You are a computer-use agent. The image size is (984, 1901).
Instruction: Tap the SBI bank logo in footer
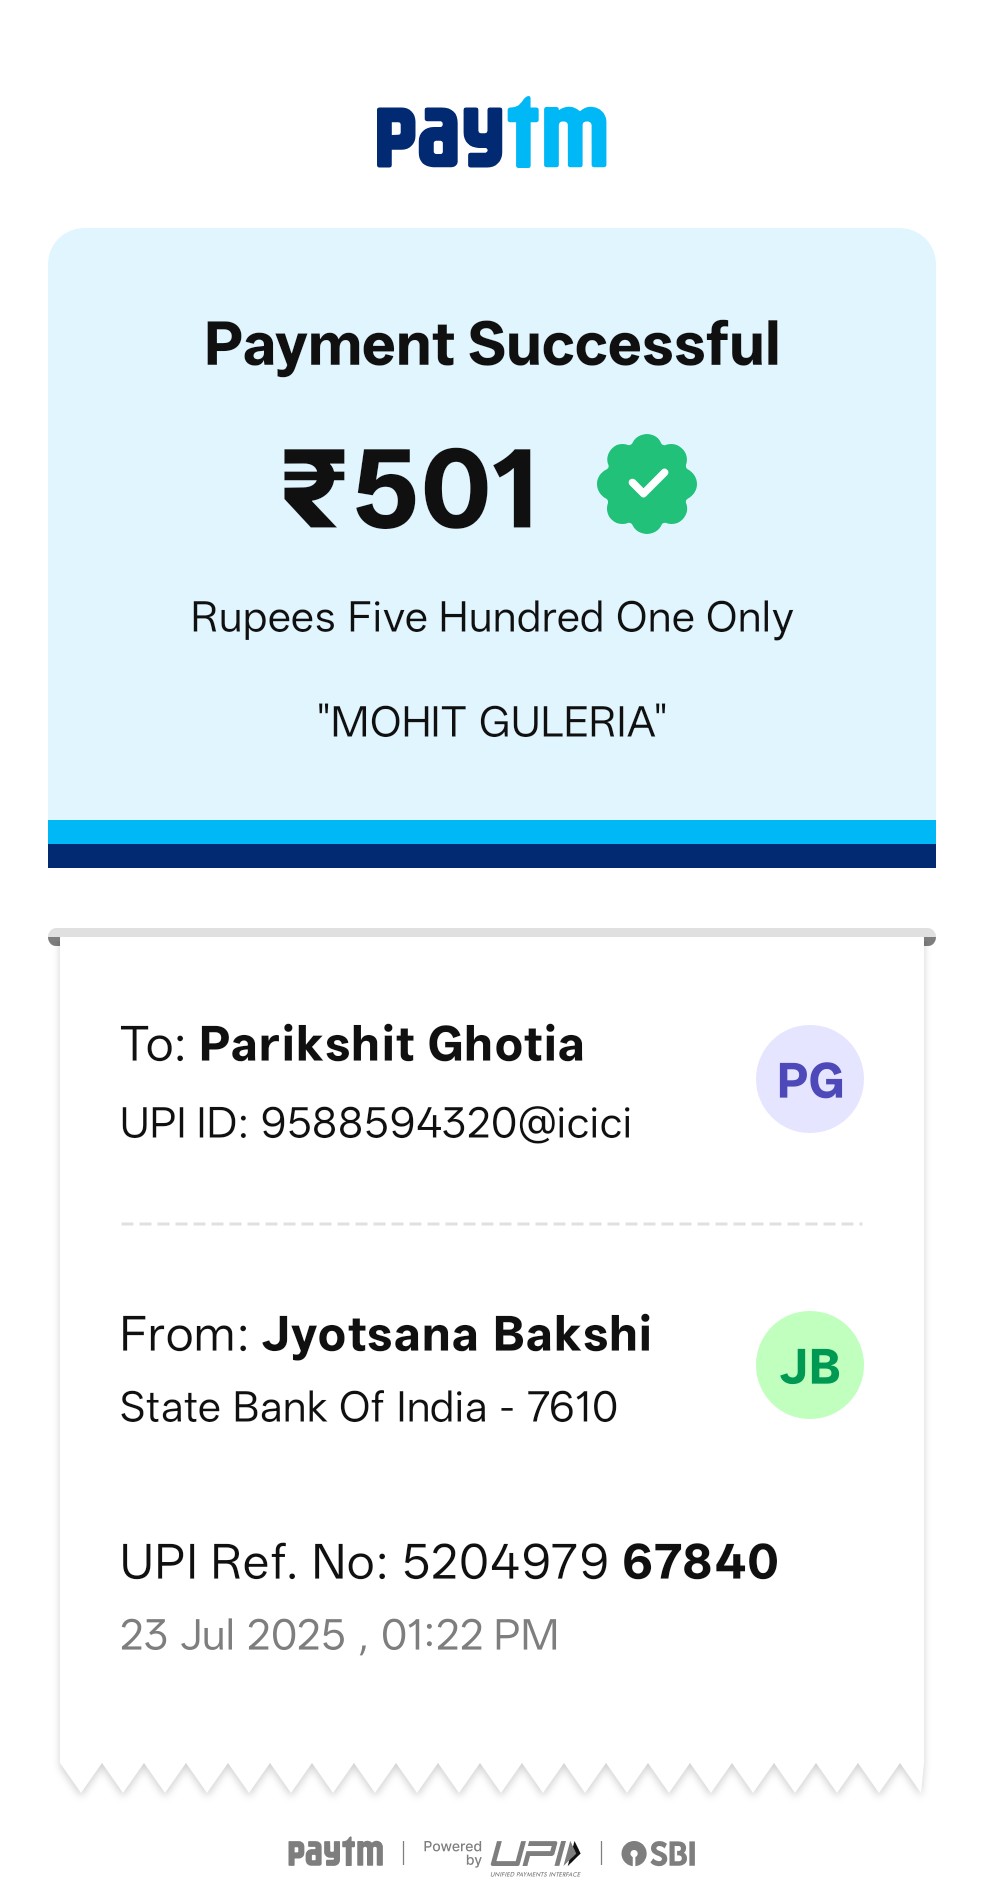658,1854
